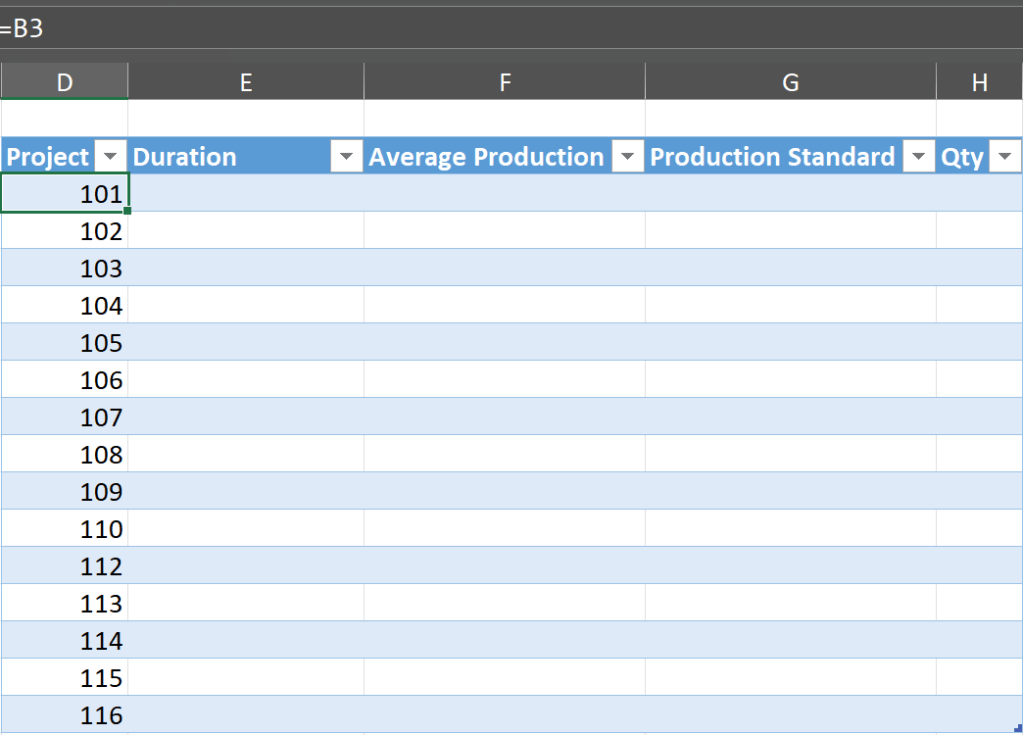
Task: Open the Qty column filter dropdown
Action: coord(1005,157)
